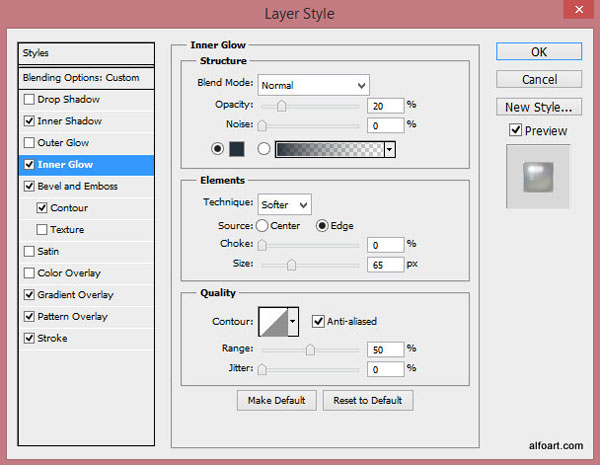600x465 pixels.
Task: Select the gradient radio button
Action: [x=263, y=148]
